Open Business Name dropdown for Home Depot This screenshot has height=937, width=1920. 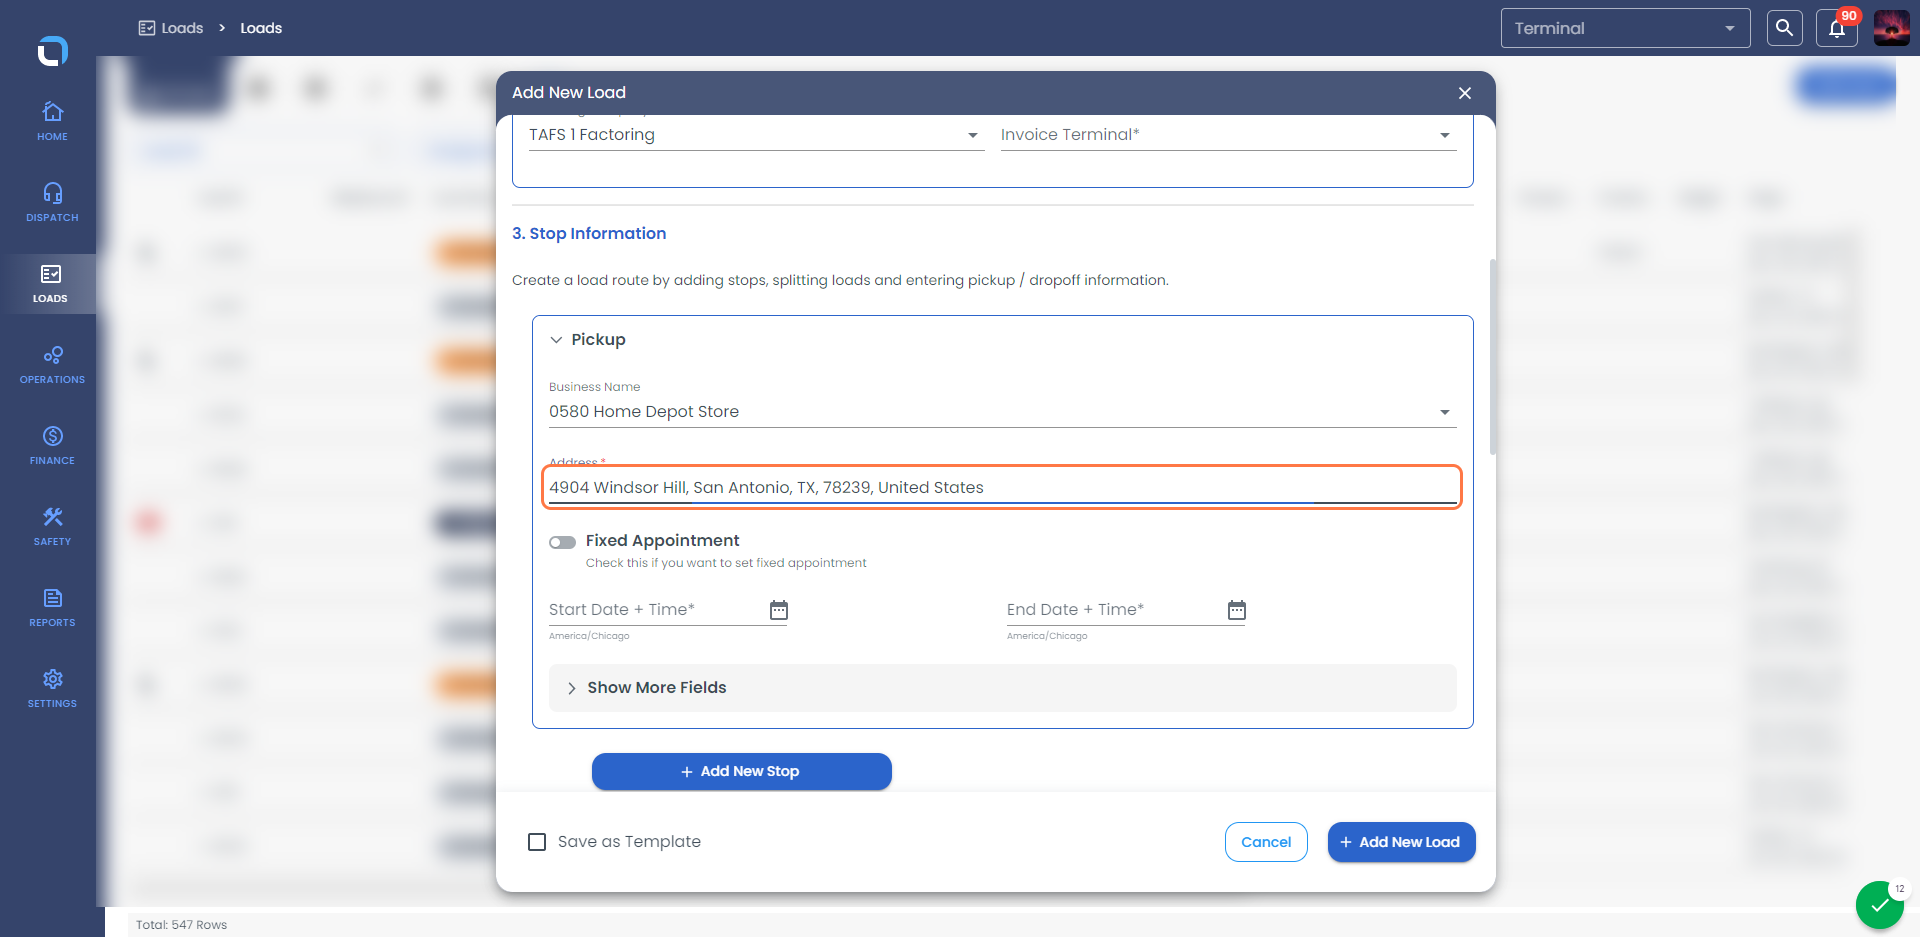click(1002, 412)
